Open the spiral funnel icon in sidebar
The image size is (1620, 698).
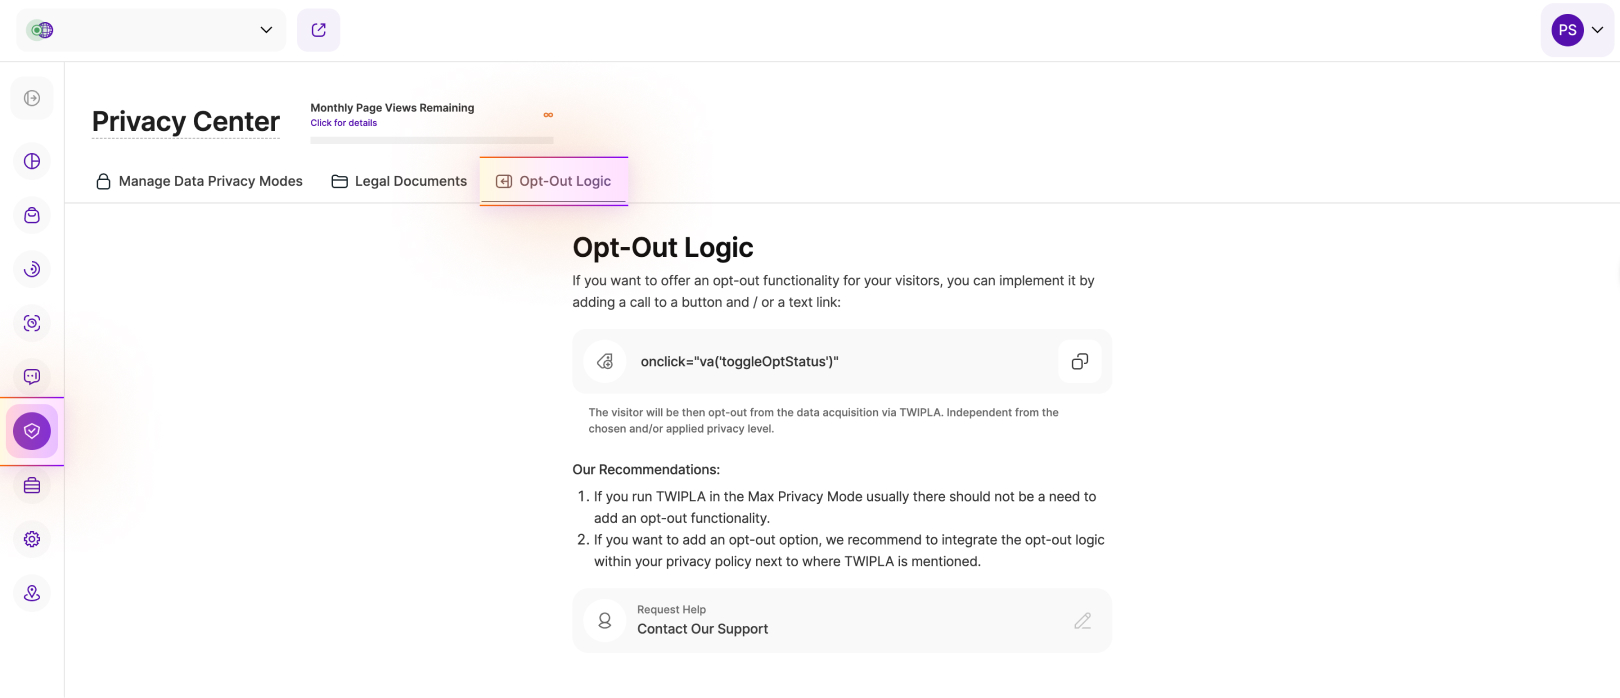click(x=32, y=269)
